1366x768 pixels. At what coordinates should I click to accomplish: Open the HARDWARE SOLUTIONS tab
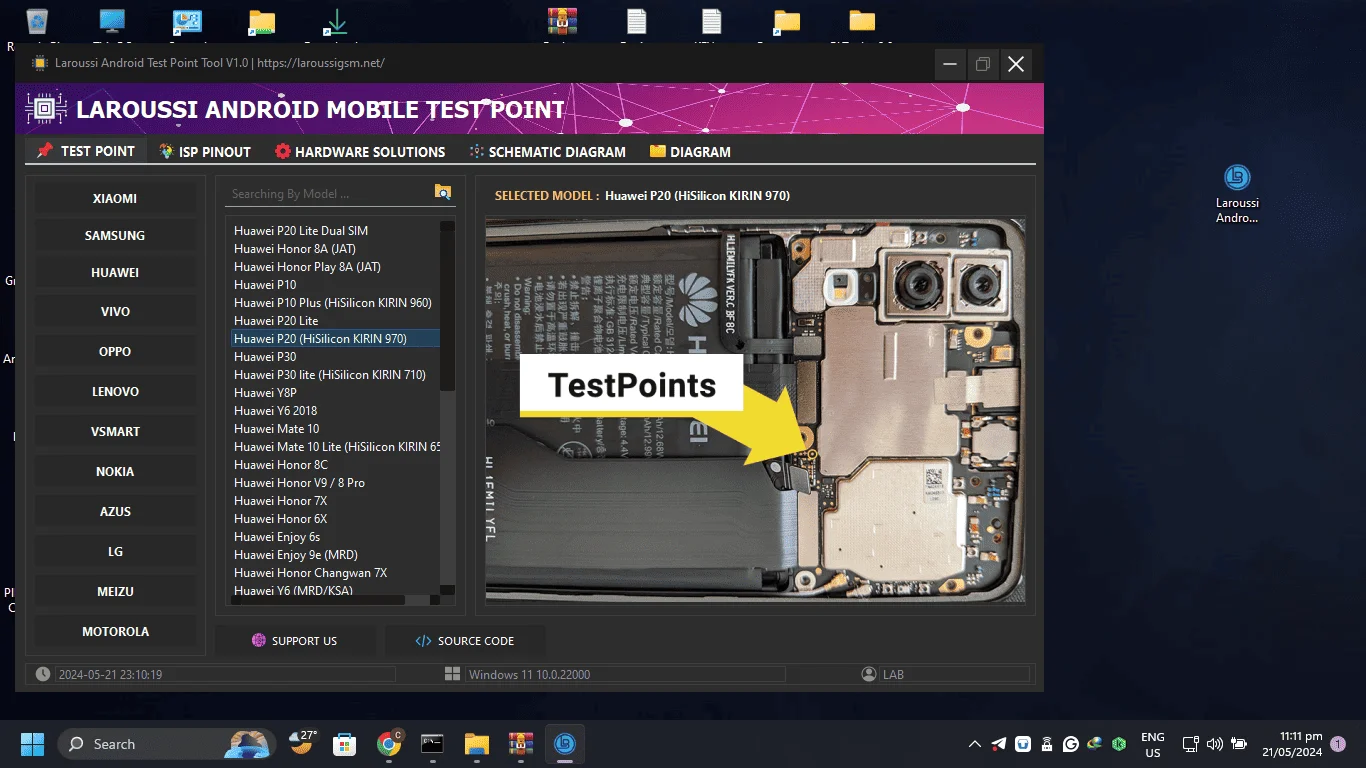pos(360,152)
